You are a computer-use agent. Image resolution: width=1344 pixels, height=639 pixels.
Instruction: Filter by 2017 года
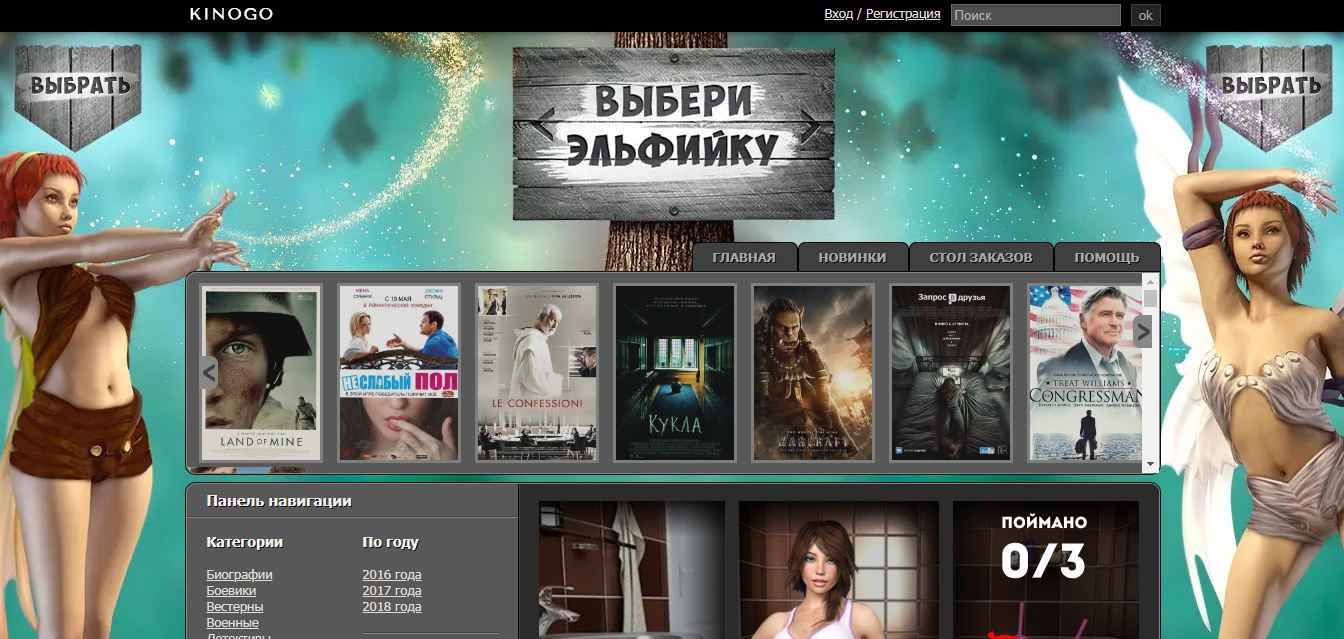click(392, 591)
